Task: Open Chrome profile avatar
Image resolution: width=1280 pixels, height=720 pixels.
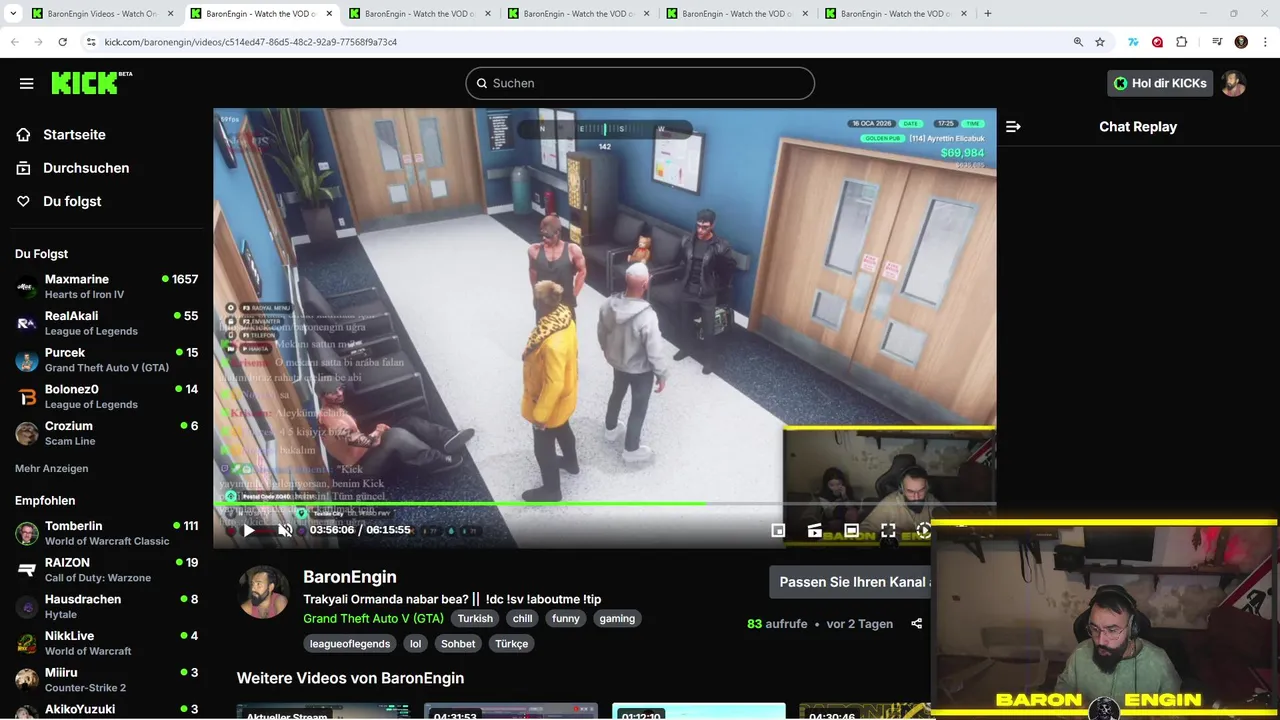Action: click(x=1241, y=42)
